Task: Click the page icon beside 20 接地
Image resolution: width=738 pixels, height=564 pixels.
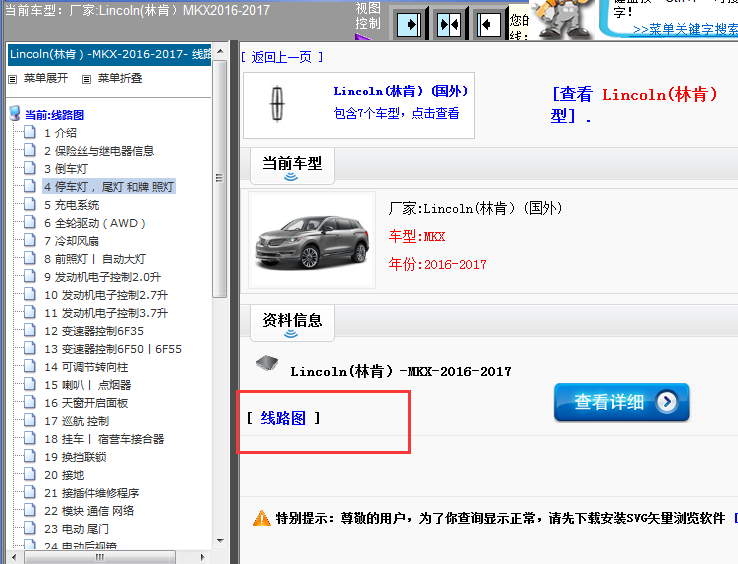Action: pos(30,474)
